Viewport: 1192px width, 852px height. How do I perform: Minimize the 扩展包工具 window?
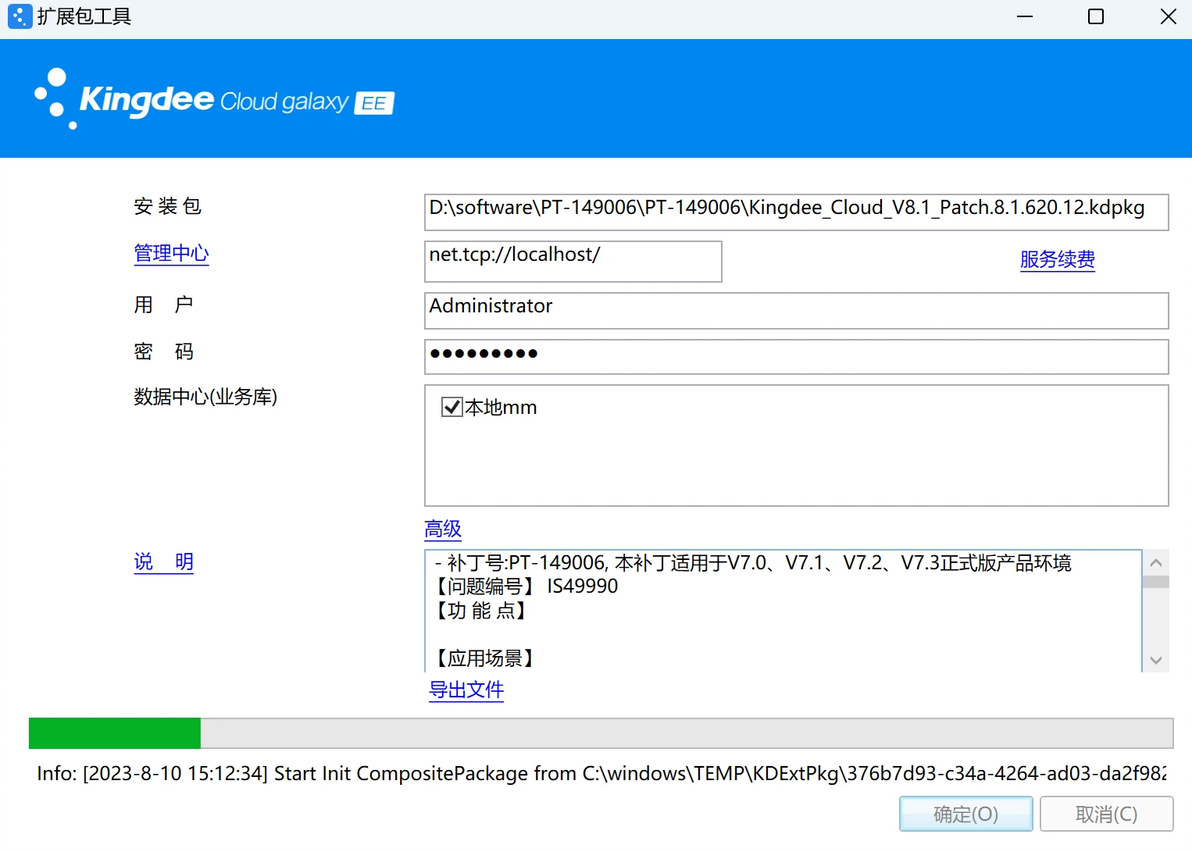pos(1025,16)
